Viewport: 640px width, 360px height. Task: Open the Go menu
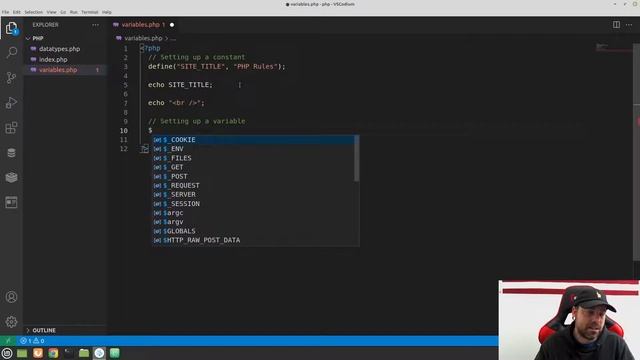click(63, 12)
